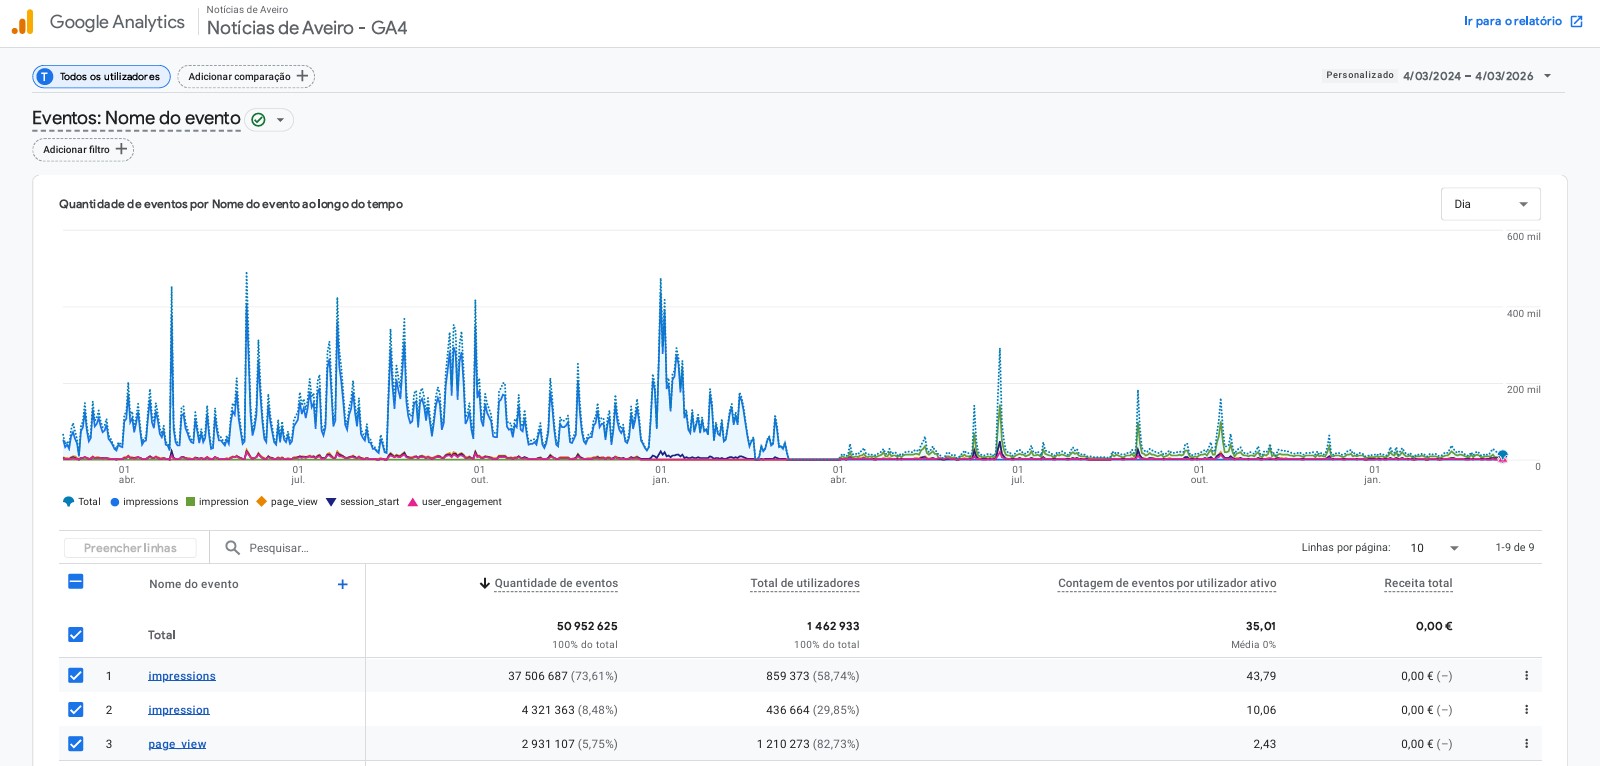Image resolution: width=1600 pixels, height=766 pixels.
Task: Click the Adicionar filtro button
Action: (x=84, y=150)
